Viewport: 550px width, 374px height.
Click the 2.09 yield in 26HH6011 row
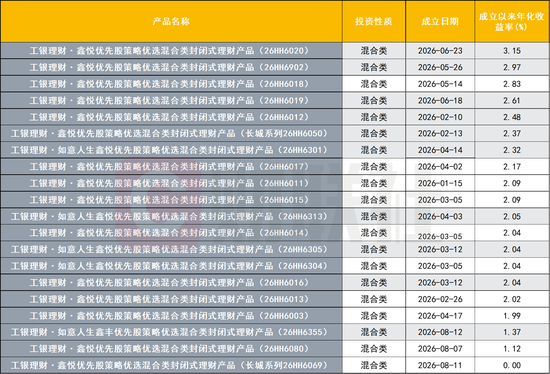pyautogui.click(x=512, y=183)
